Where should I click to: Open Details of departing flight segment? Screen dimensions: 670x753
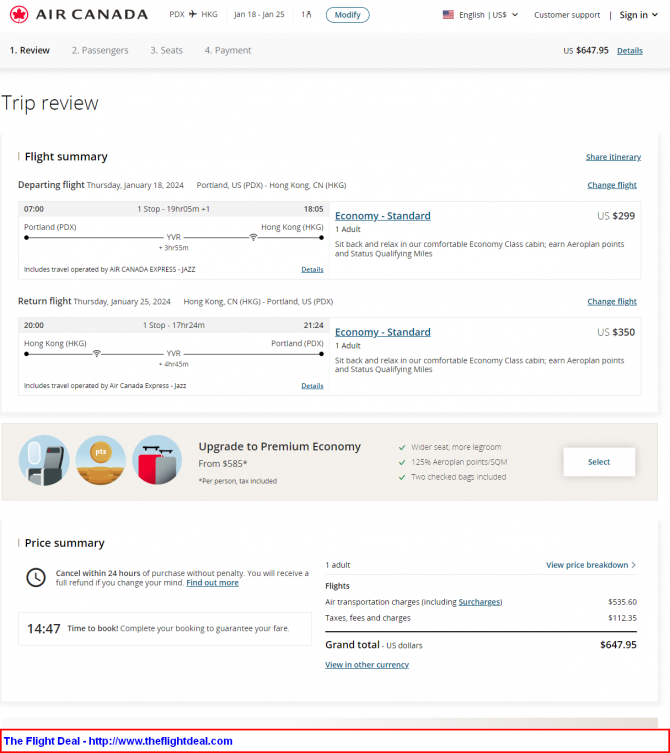(312, 269)
